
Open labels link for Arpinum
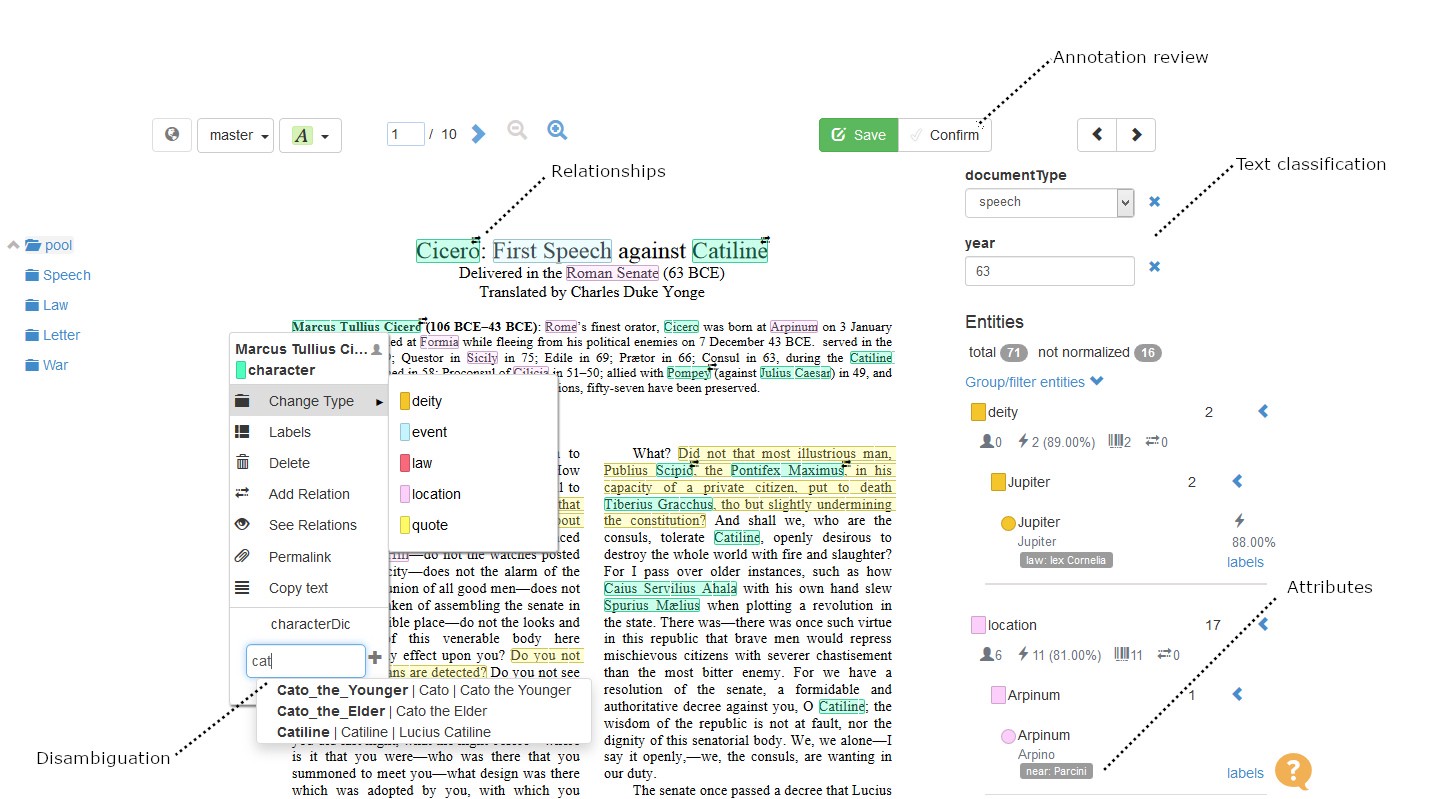pos(1245,773)
